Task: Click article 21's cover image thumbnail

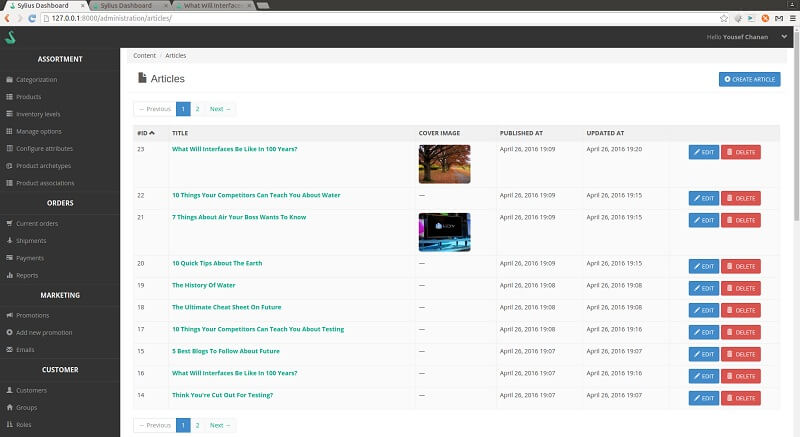Action: (444, 232)
